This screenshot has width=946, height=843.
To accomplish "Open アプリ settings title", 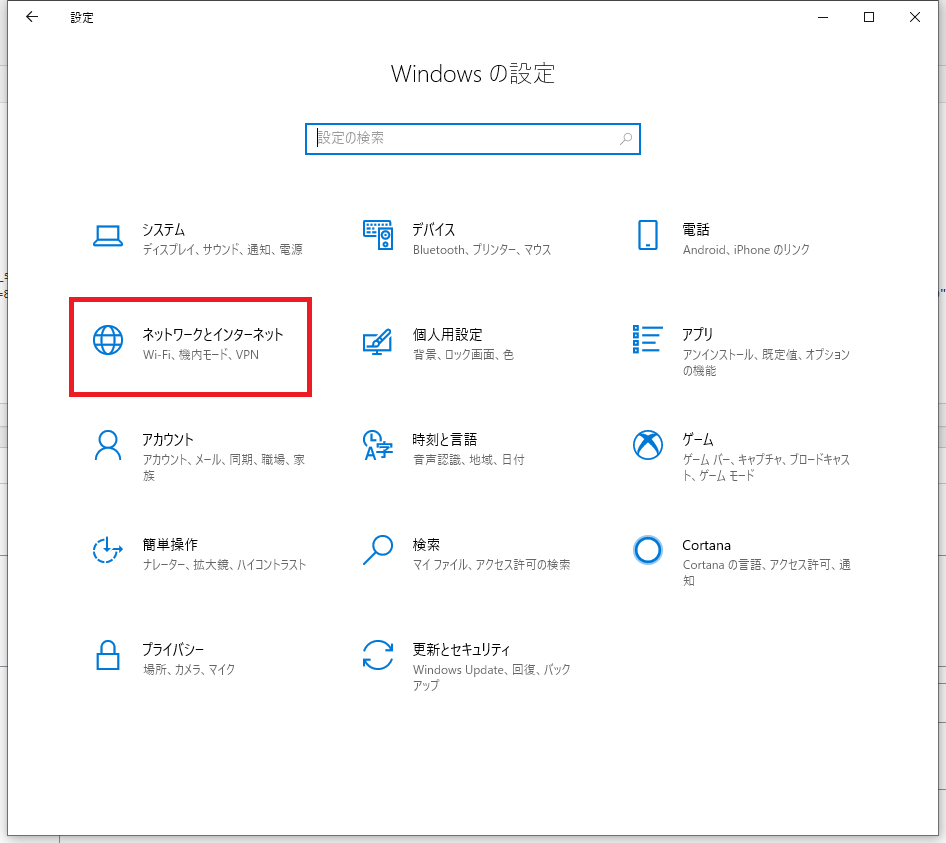I will point(697,334).
